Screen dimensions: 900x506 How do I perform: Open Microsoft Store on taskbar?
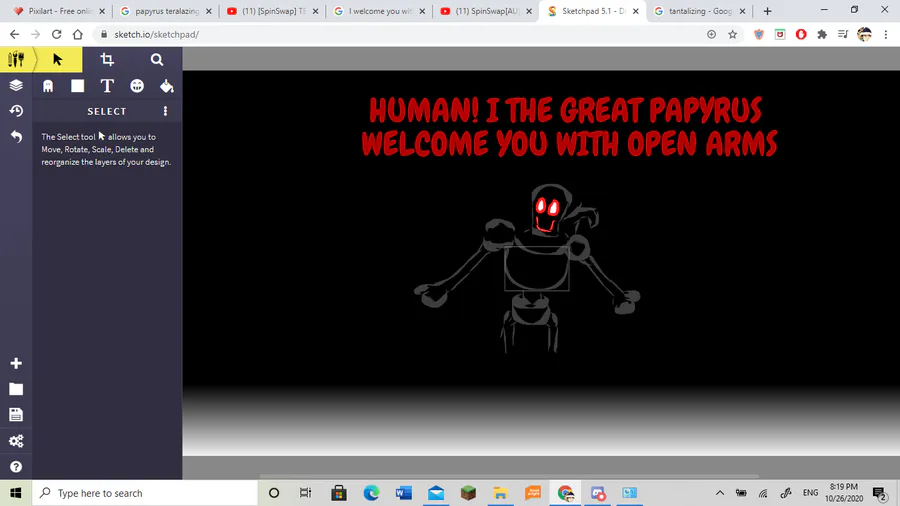click(339, 493)
